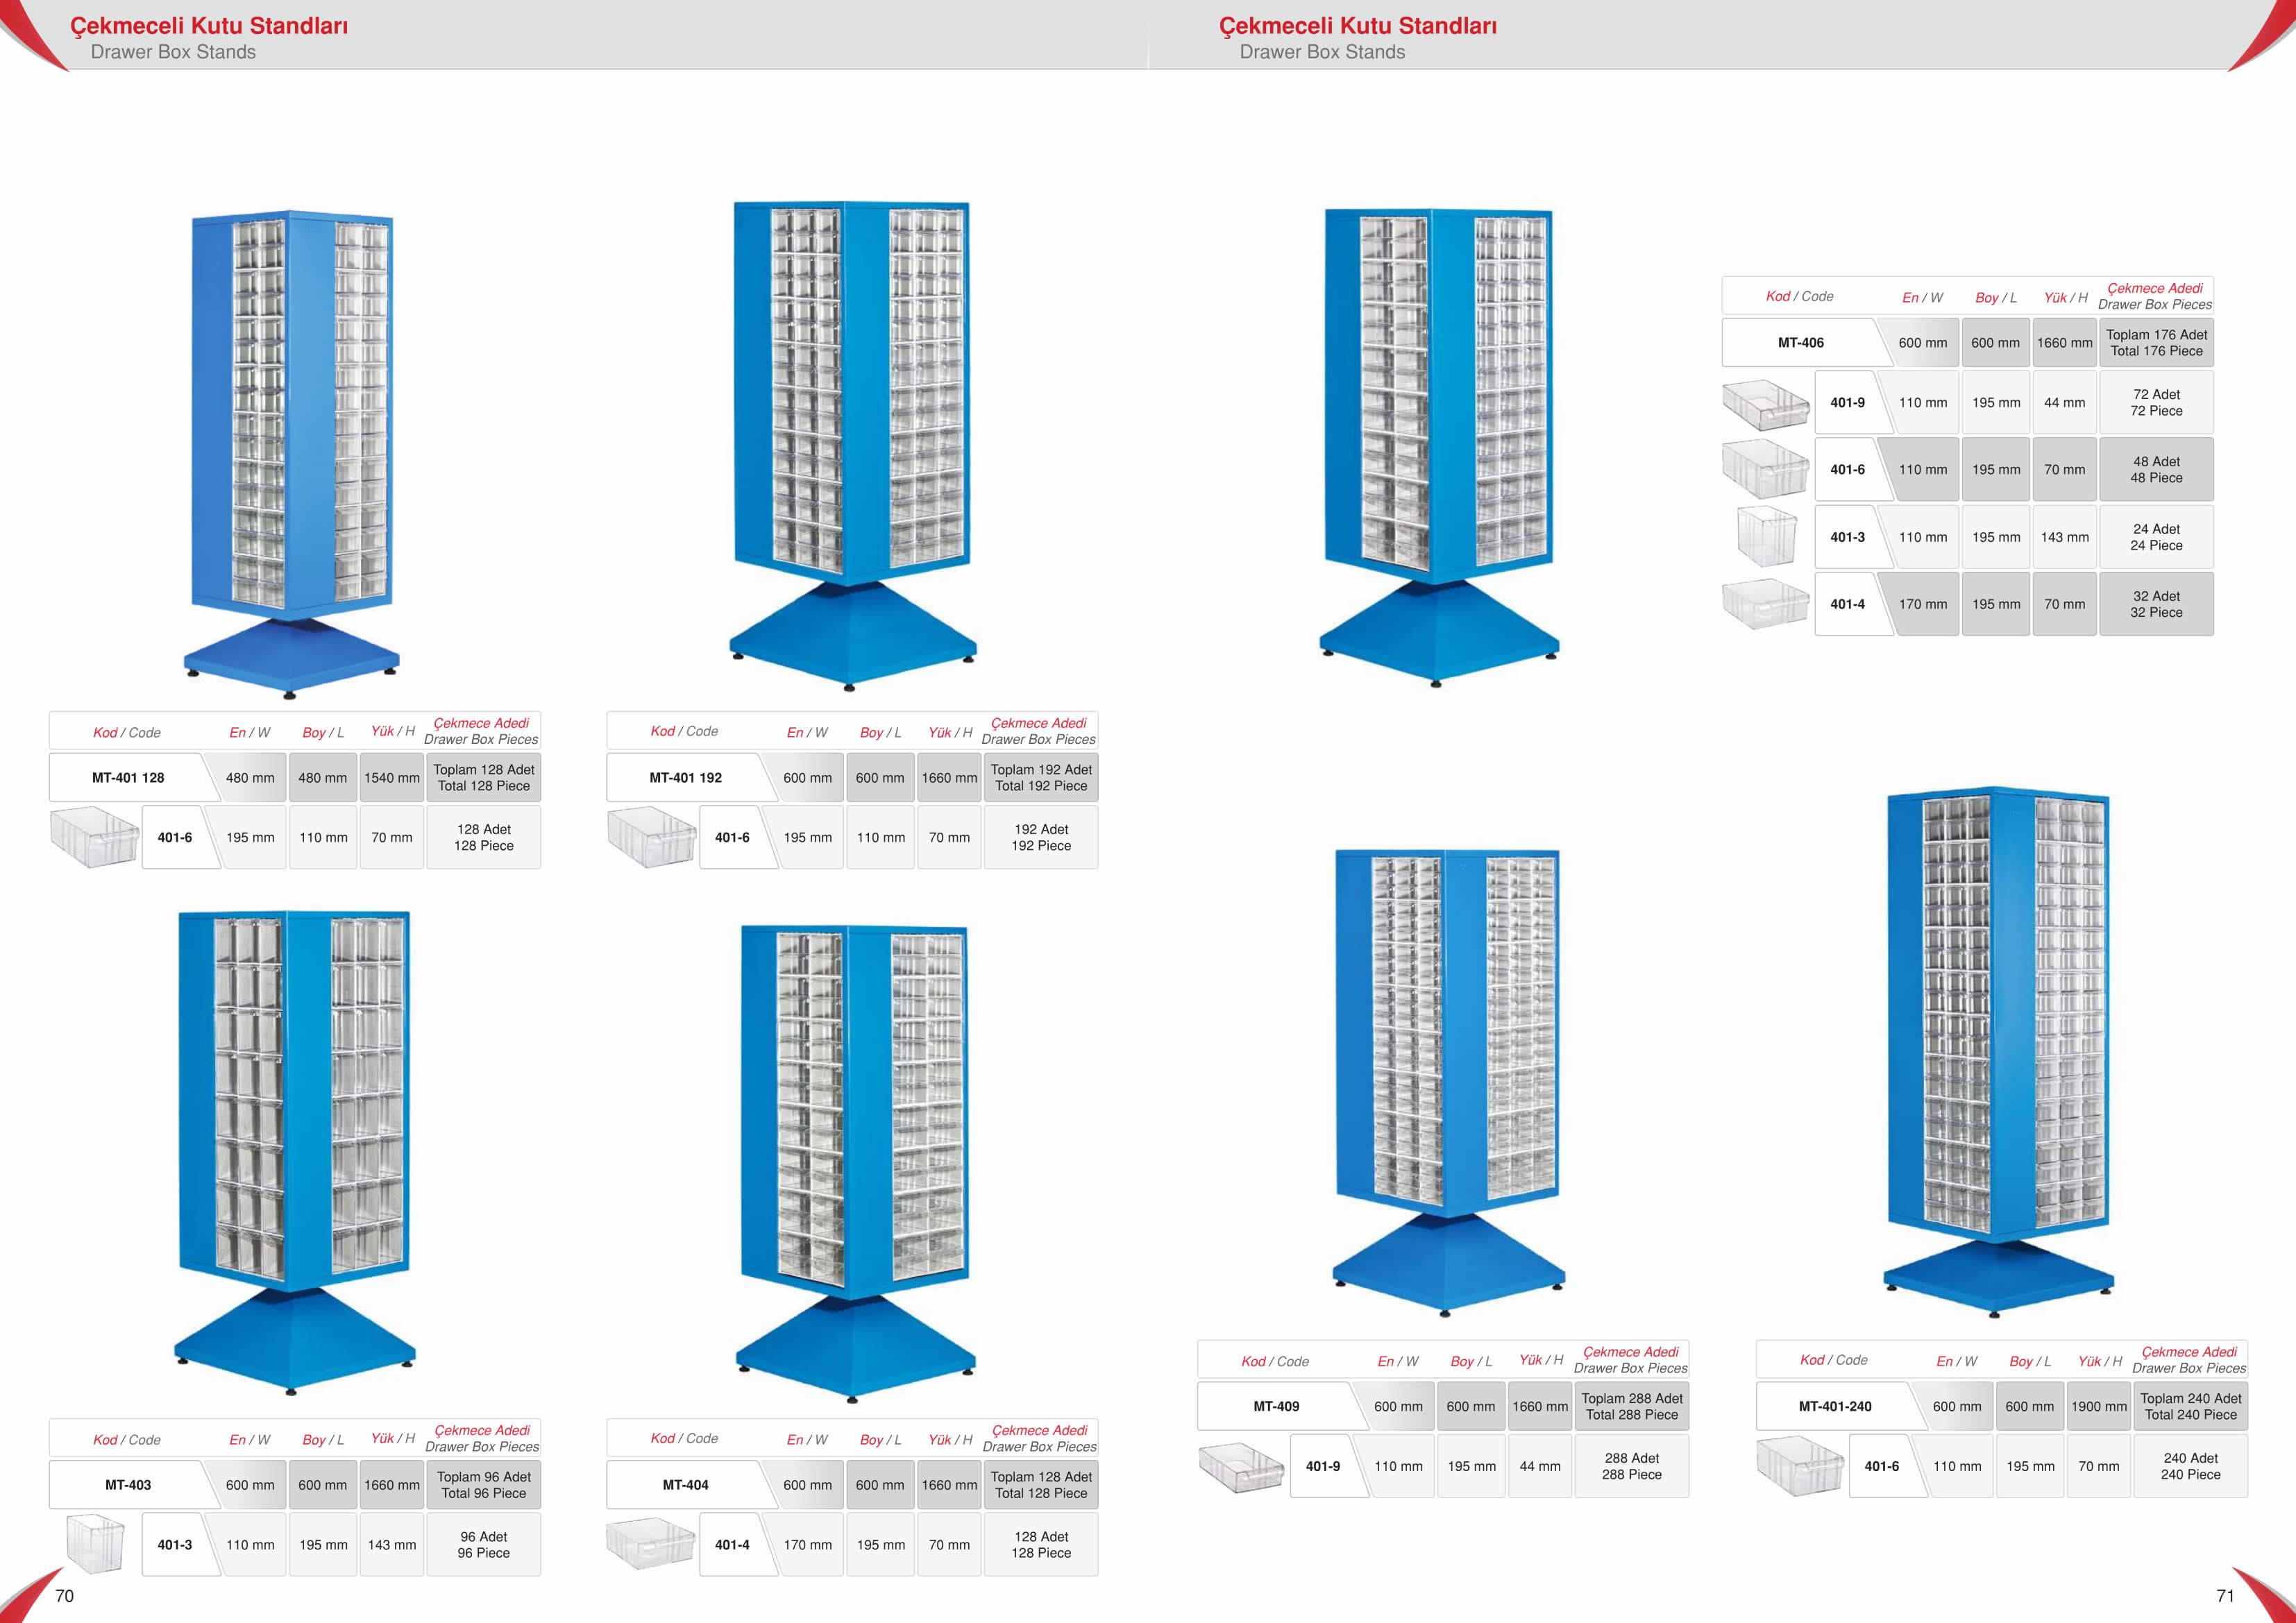This screenshot has width=2296, height=1623.
Task: Click '44 mm' height in the MT-409 table
Action: (x=1540, y=1466)
